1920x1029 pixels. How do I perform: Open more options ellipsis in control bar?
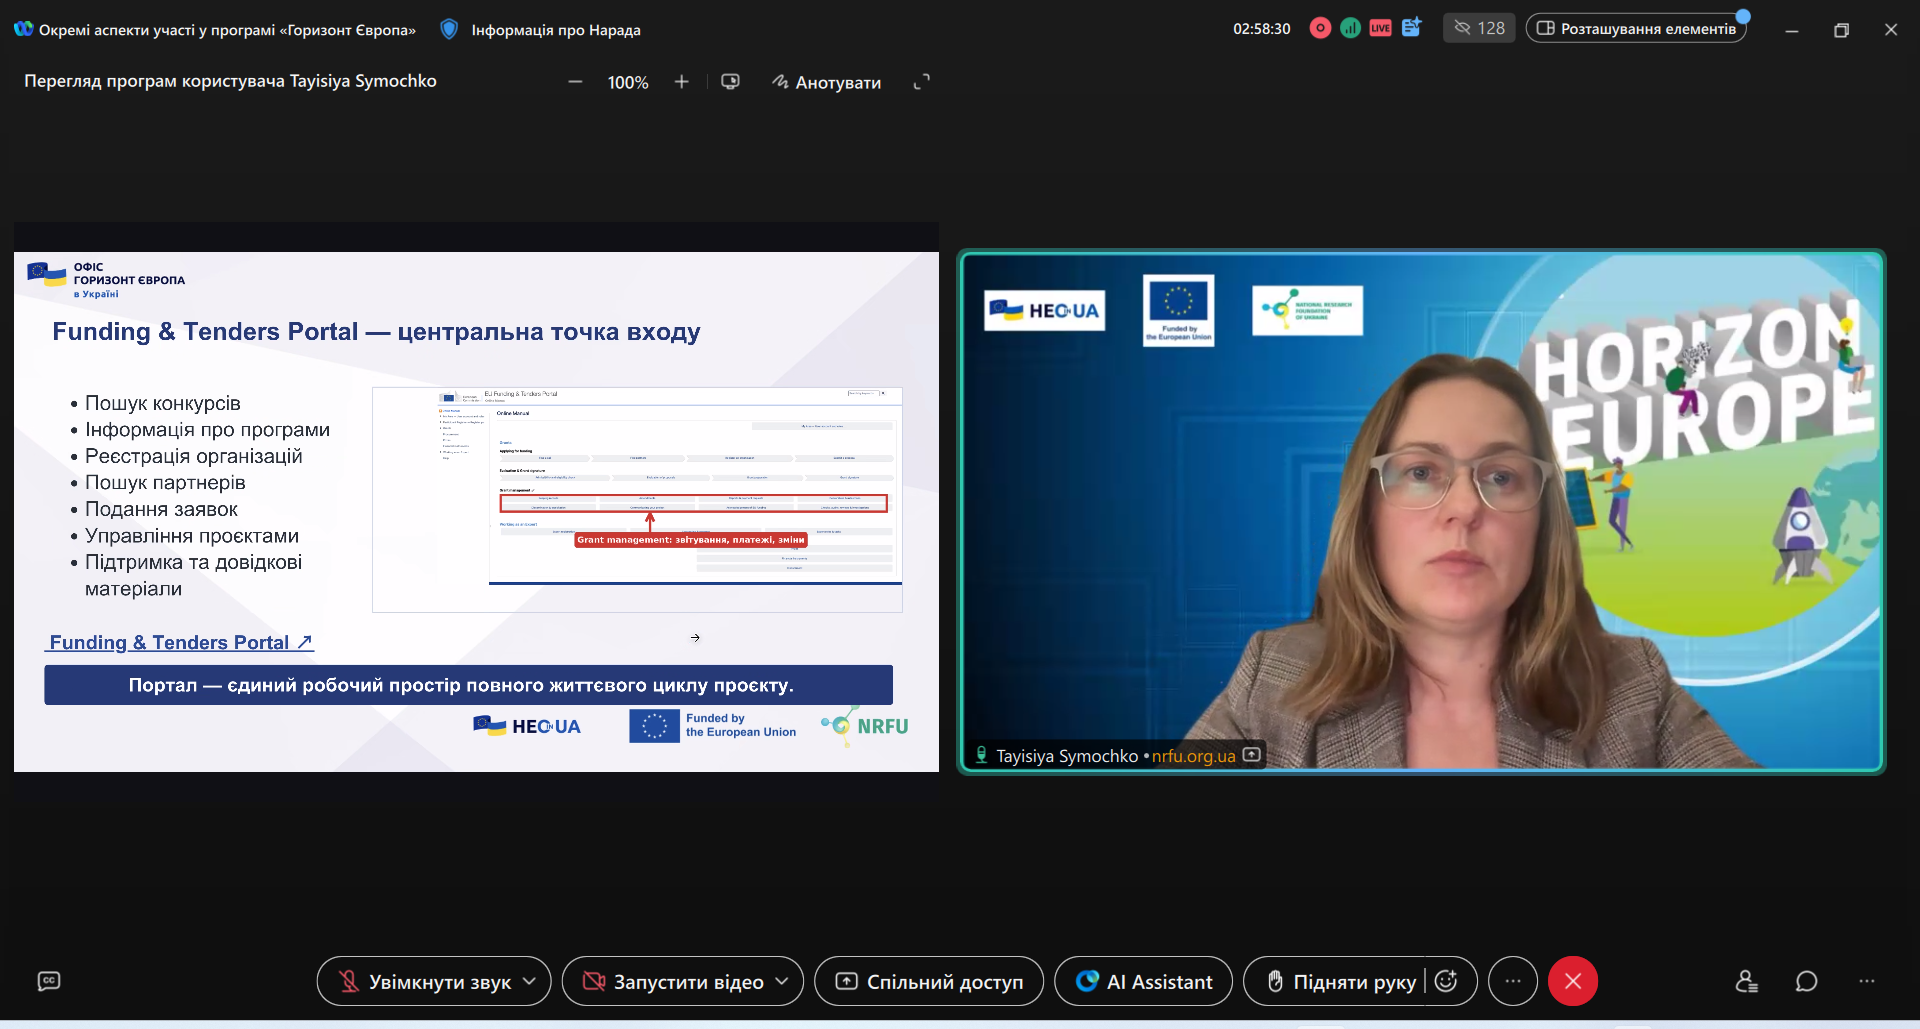pos(1513,981)
